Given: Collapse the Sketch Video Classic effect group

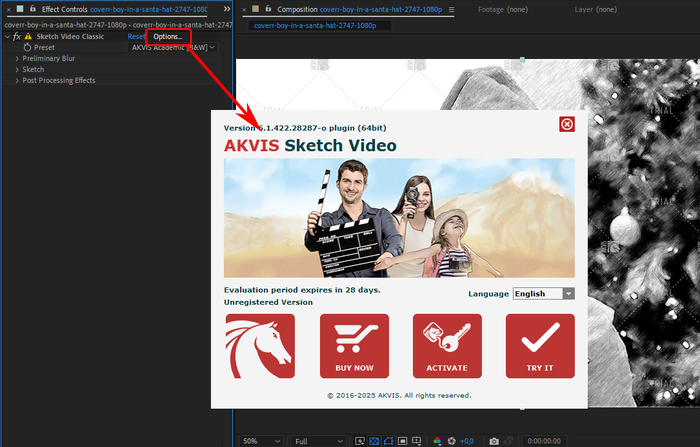Looking at the screenshot, I should pos(7,37).
